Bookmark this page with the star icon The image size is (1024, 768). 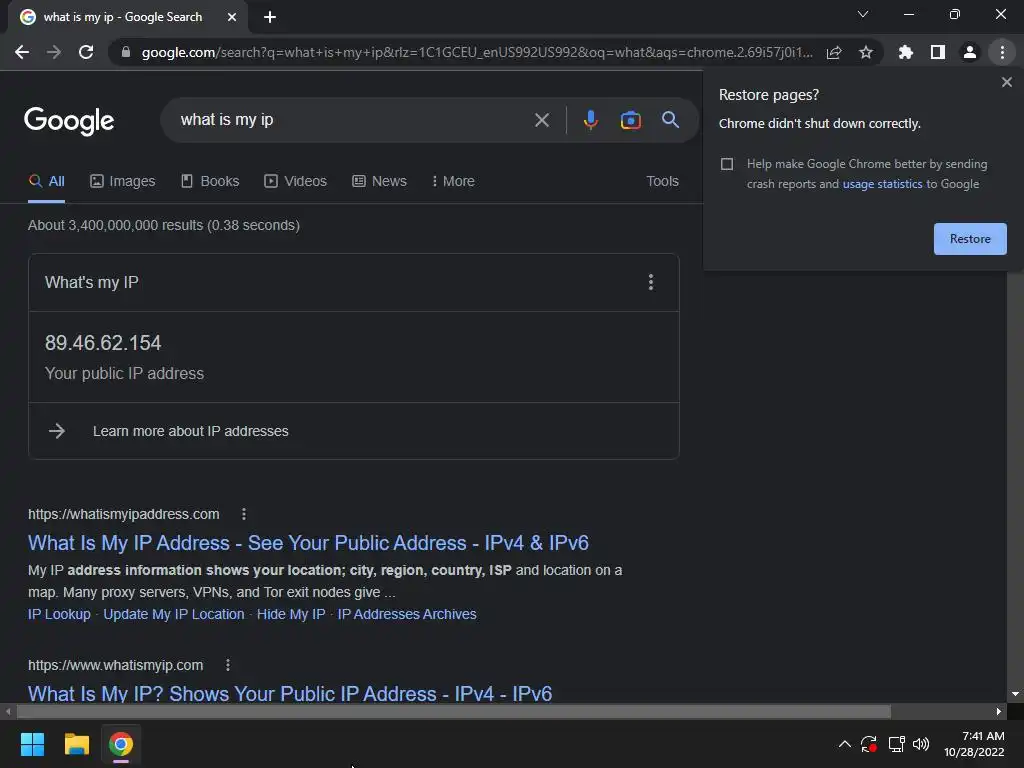[866, 52]
